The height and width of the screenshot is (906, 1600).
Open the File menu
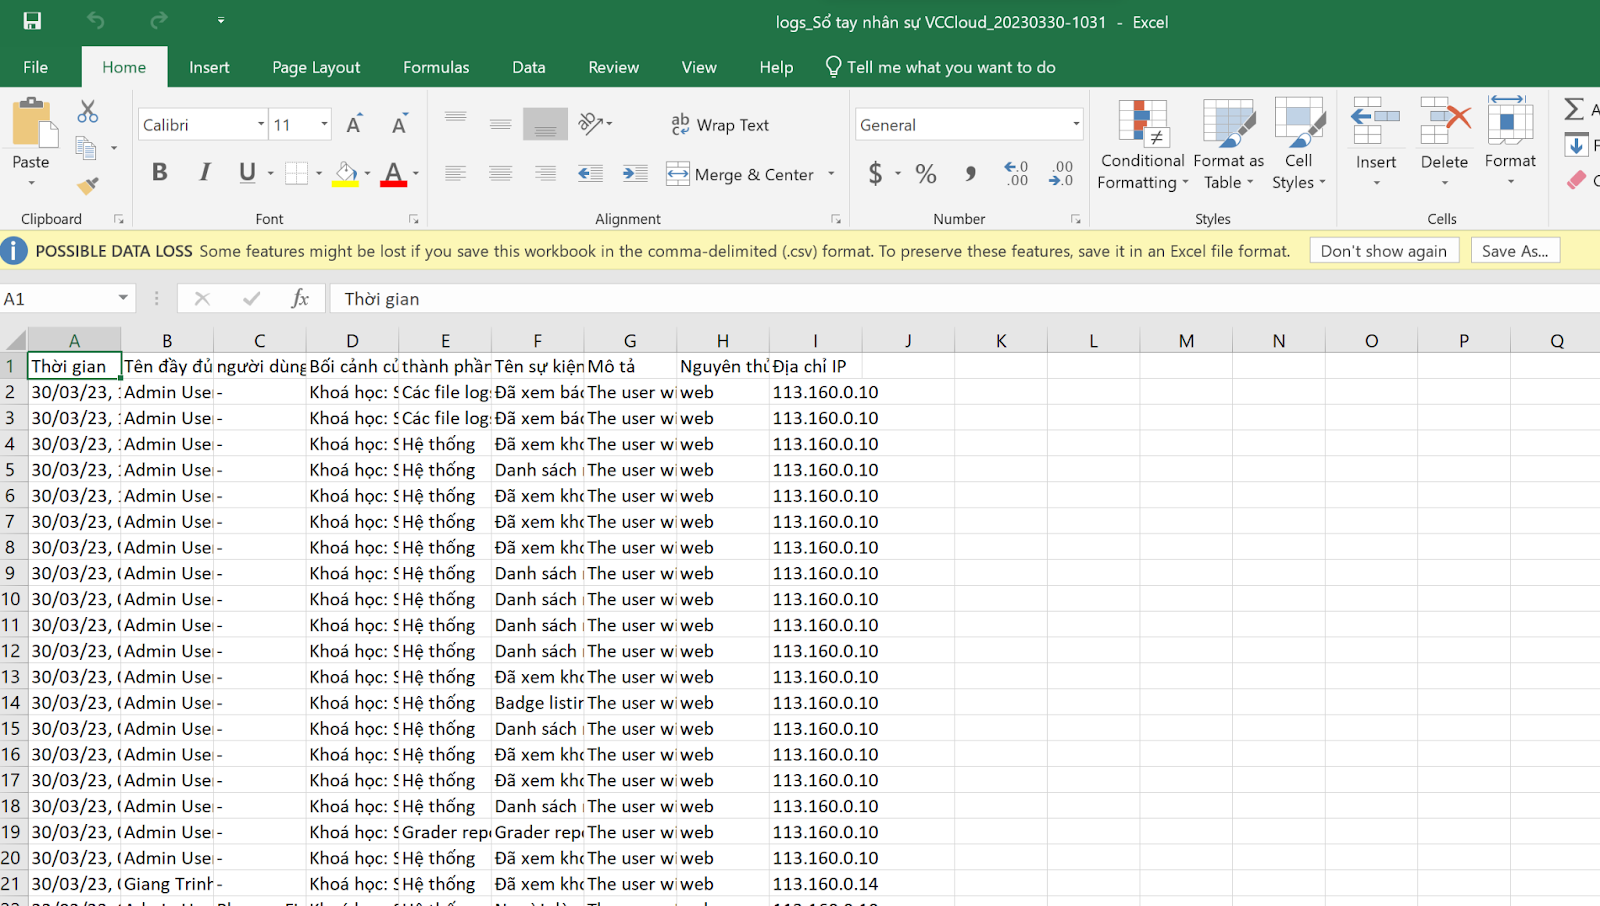click(36, 67)
